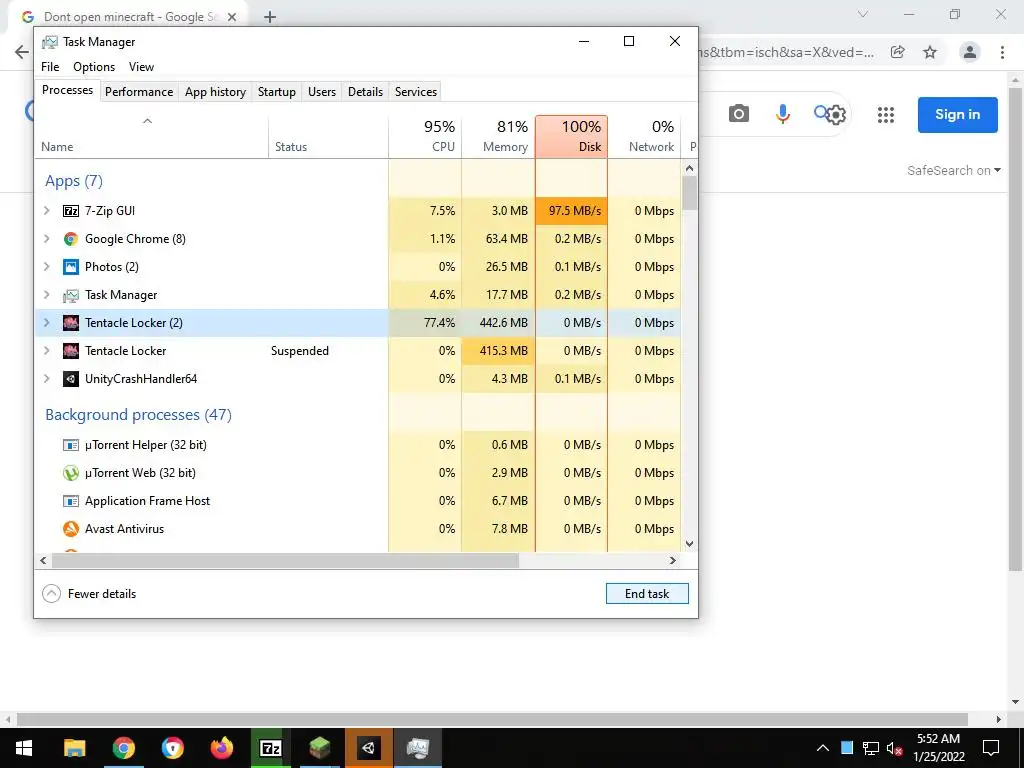Sort processes by Name column header
1024x768 pixels.
pos(152,136)
